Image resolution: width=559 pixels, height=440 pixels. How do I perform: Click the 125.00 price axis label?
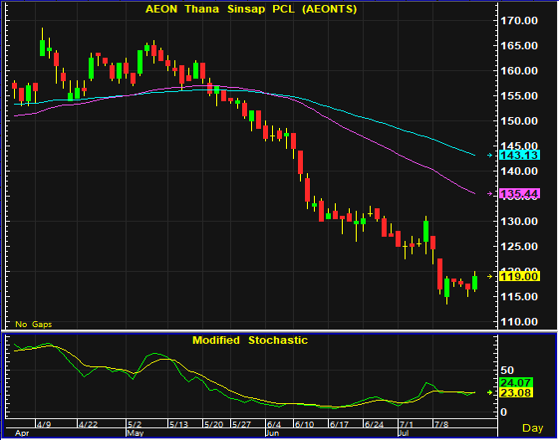519,246
